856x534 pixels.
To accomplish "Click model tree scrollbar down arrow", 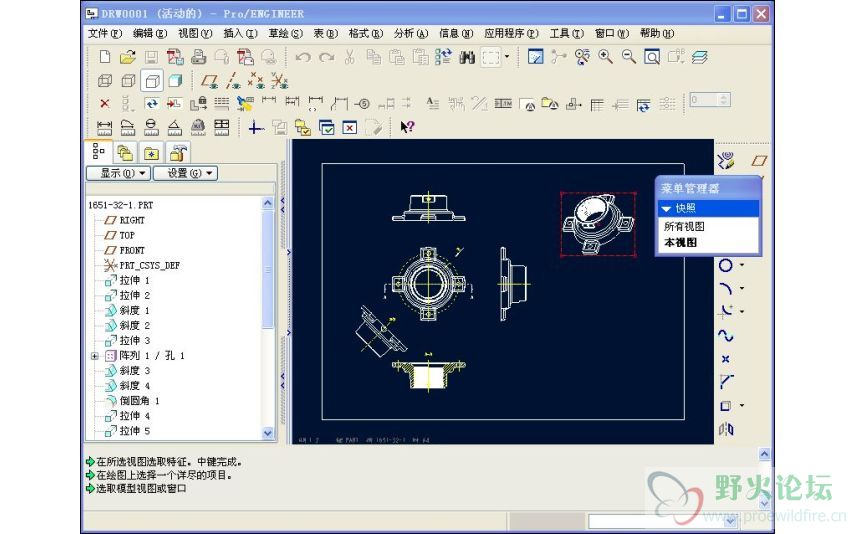I will pyautogui.click(x=268, y=433).
